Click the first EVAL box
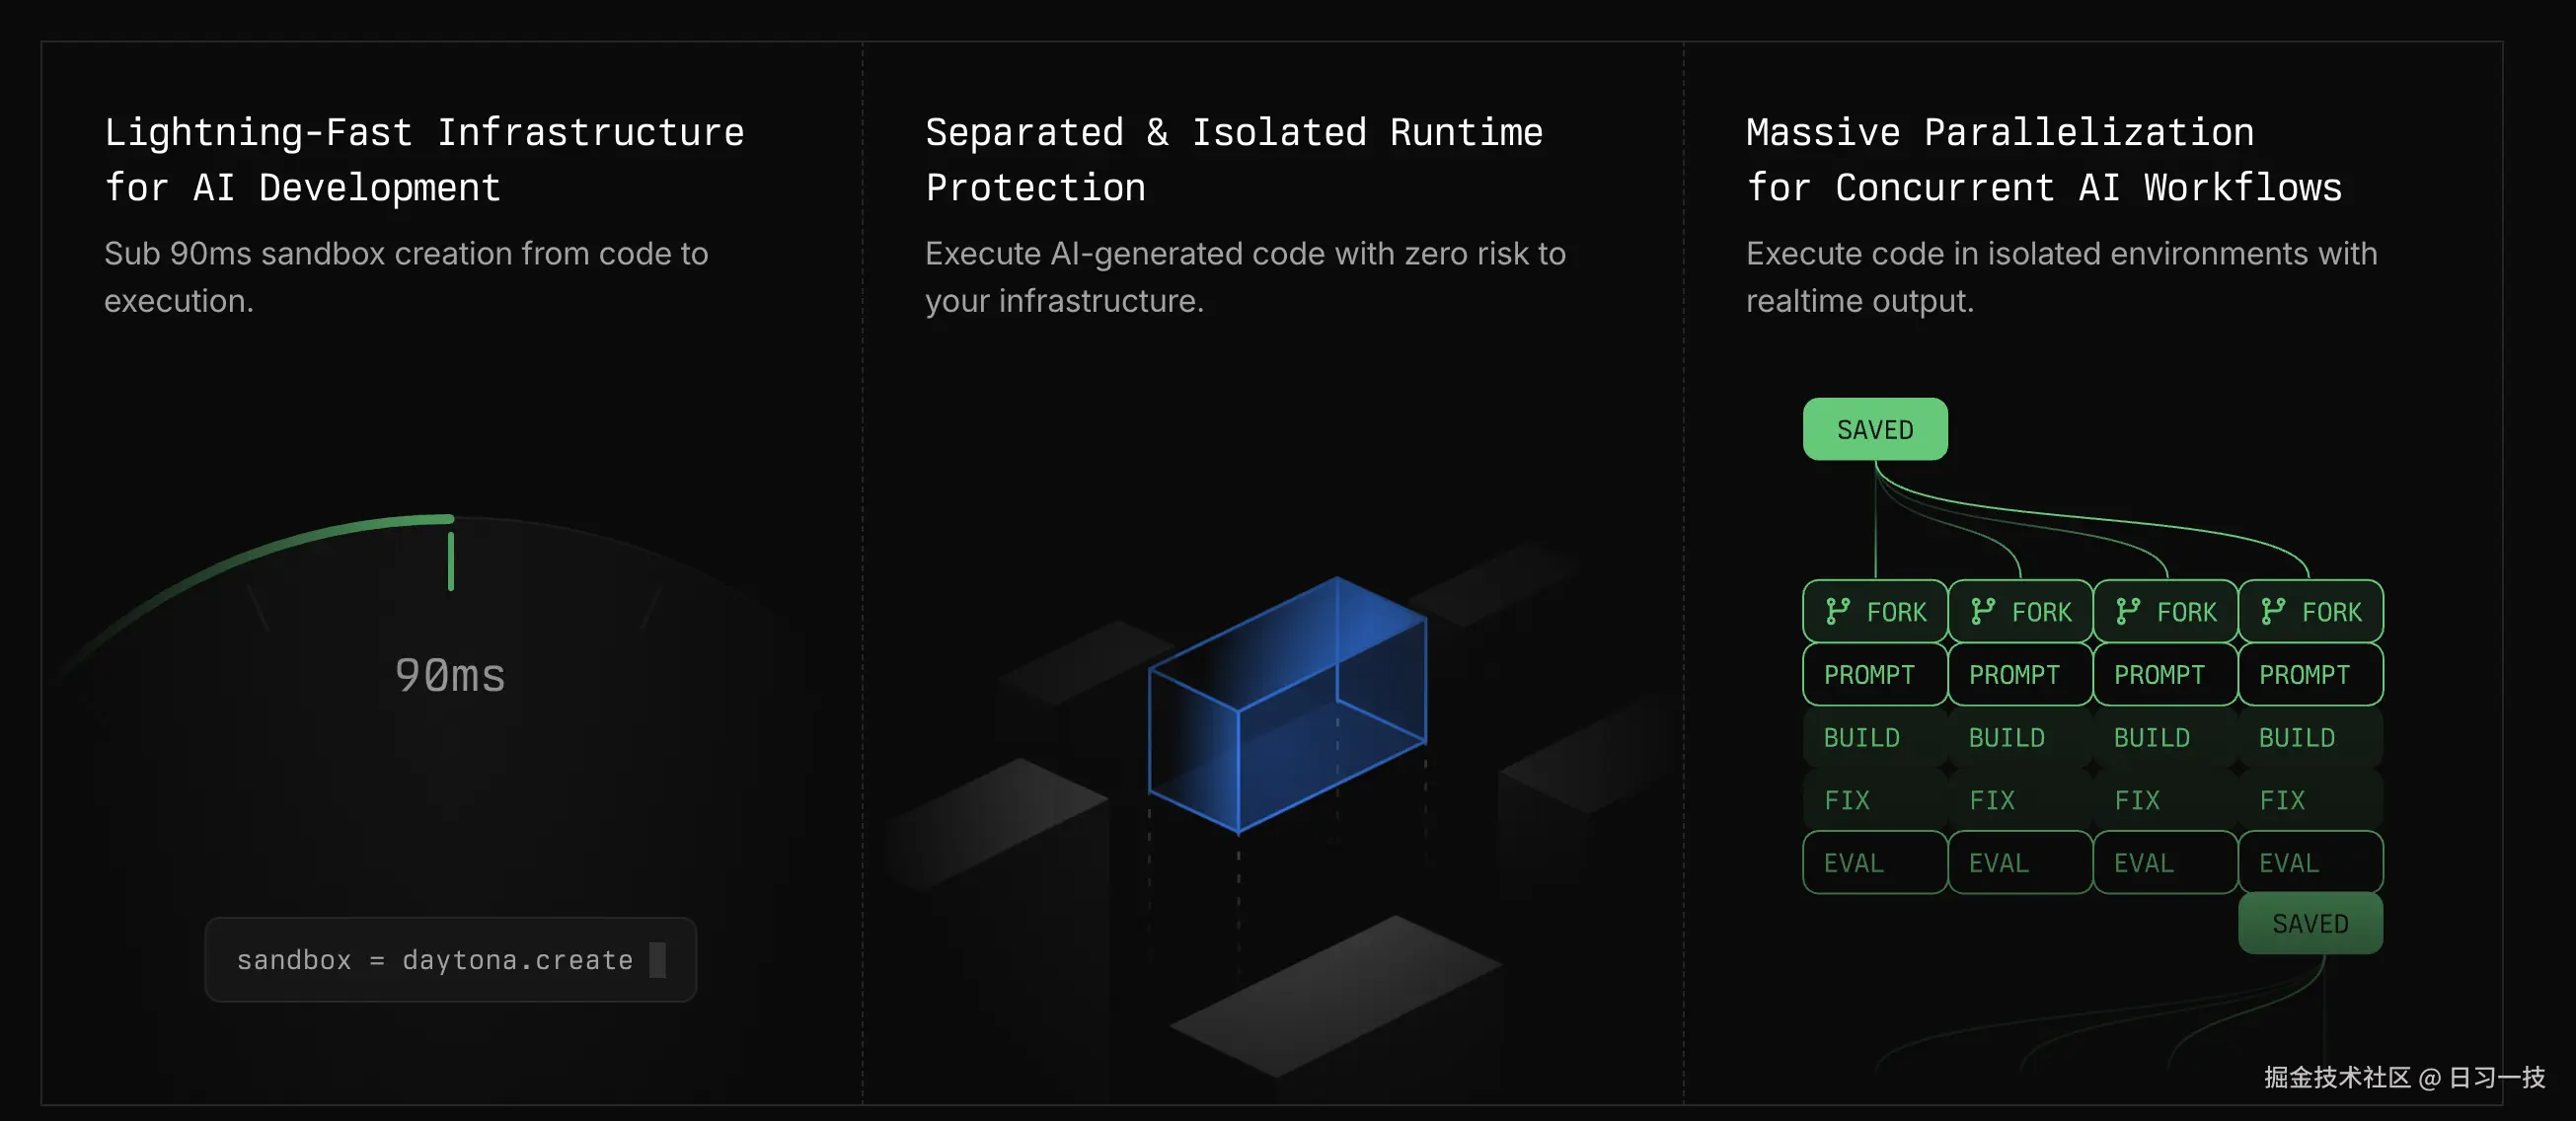This screenshot has width=2576, height=1121. (x=1875, y=862)
